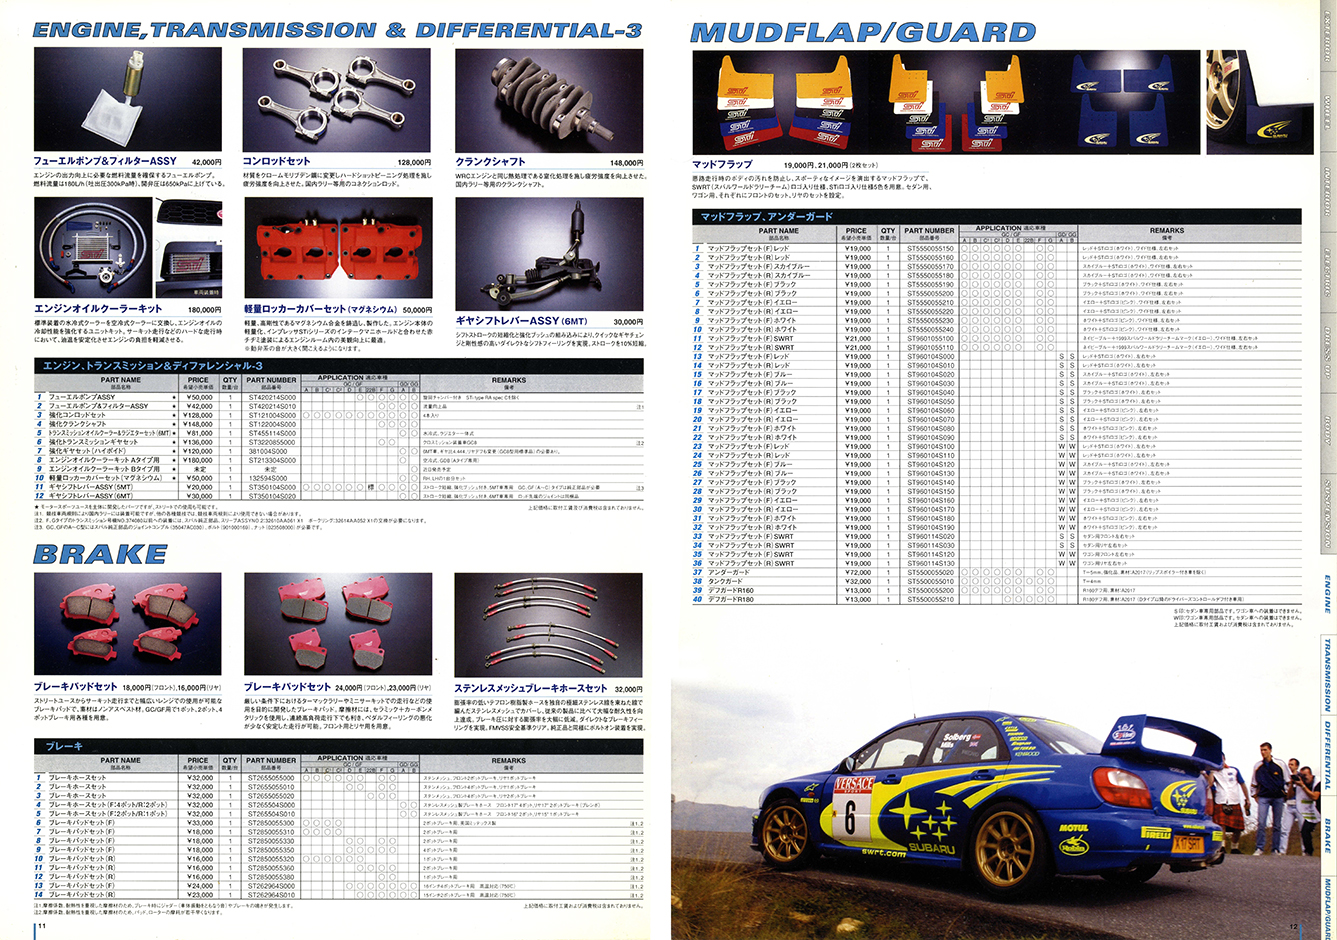Click part number ST2850055300 in brake table
This screenshot has width=1337, height=940.
tap(272, 823)
